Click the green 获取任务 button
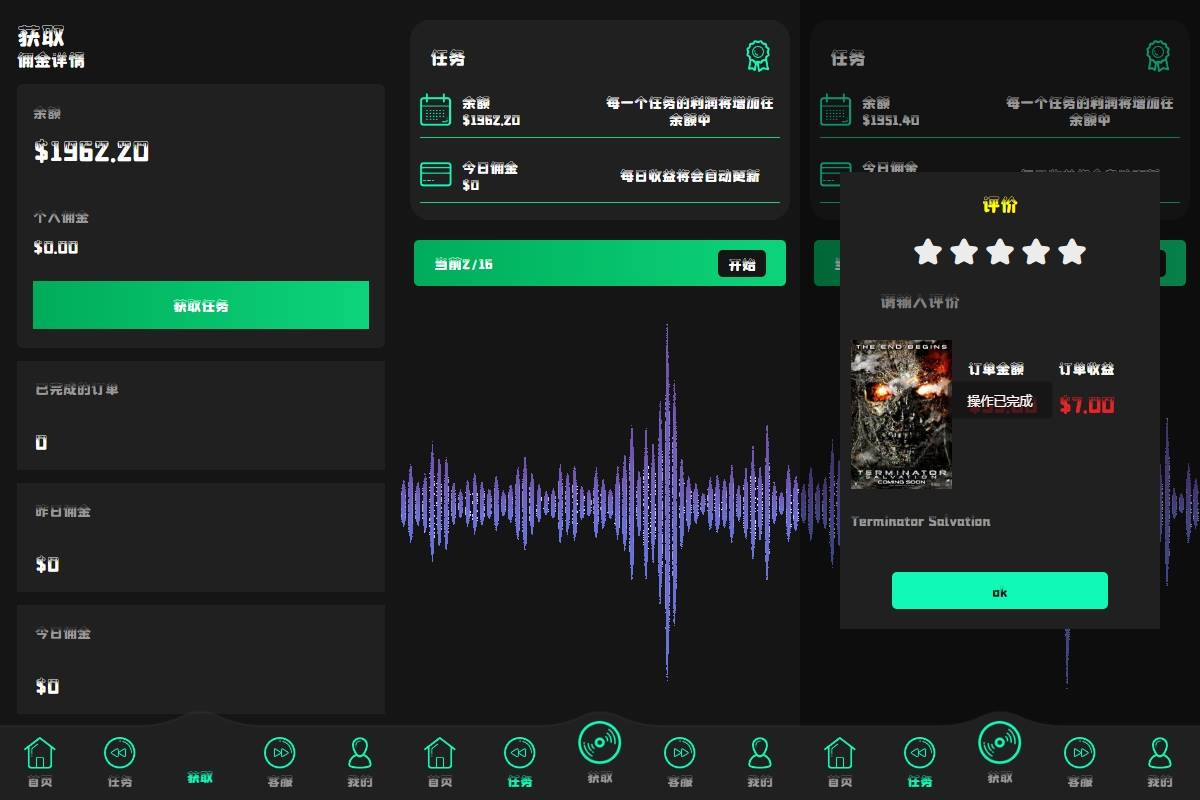 click(x=200, y=305)
